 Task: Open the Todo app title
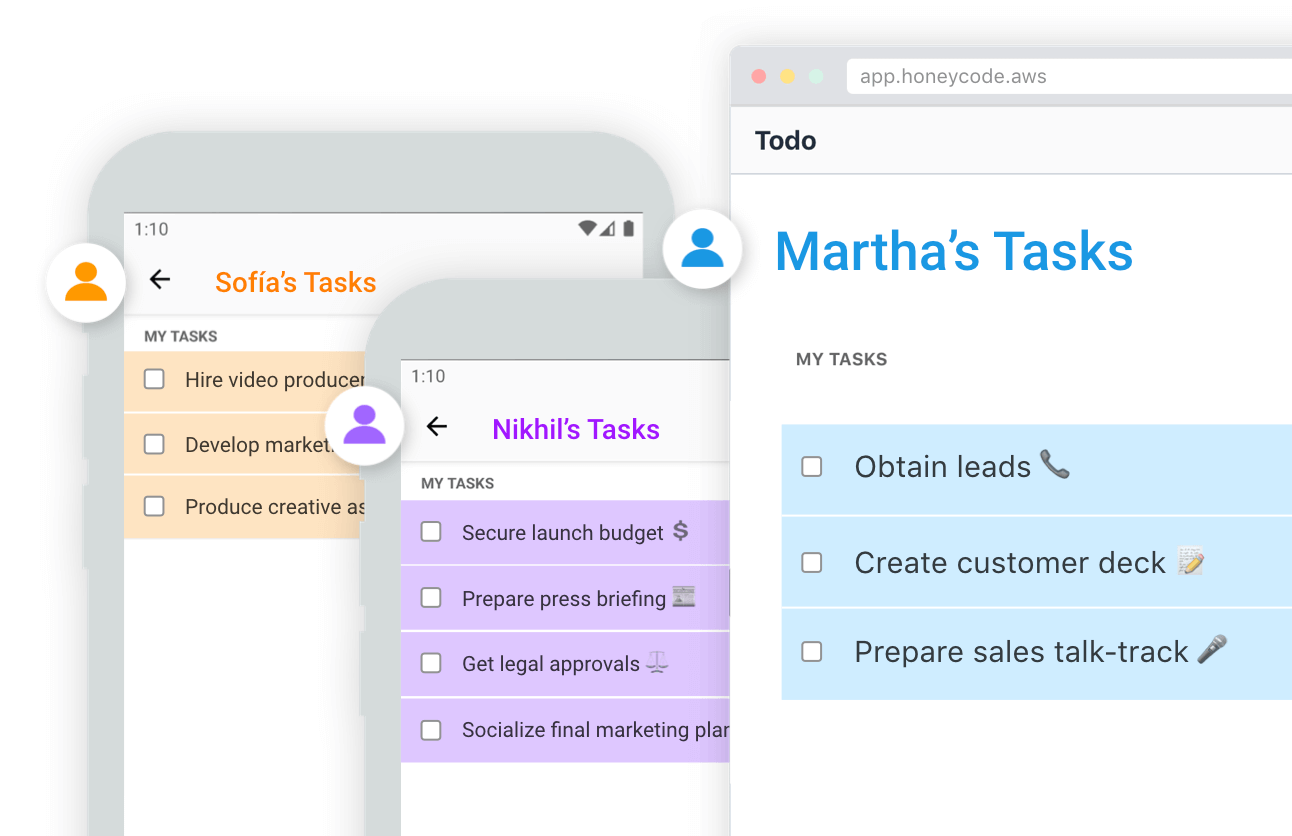click(786, 140)
